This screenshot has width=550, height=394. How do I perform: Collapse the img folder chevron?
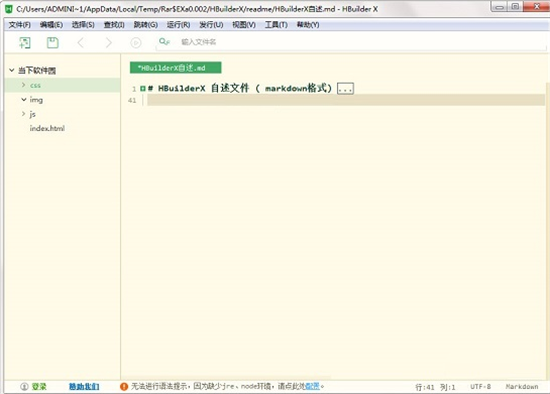pyautogui.click(x=24, y=100)
